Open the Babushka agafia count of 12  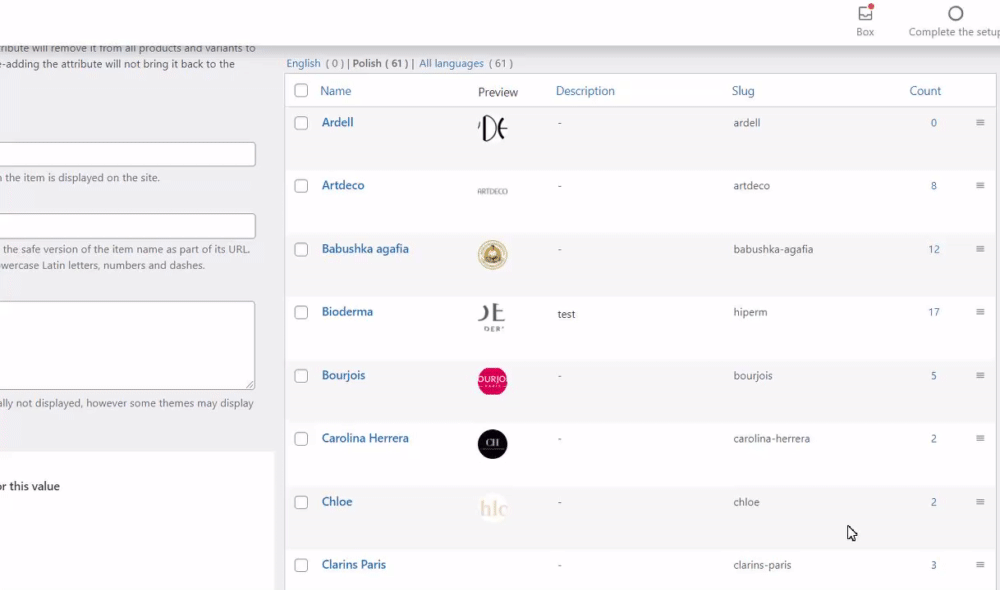934,249
